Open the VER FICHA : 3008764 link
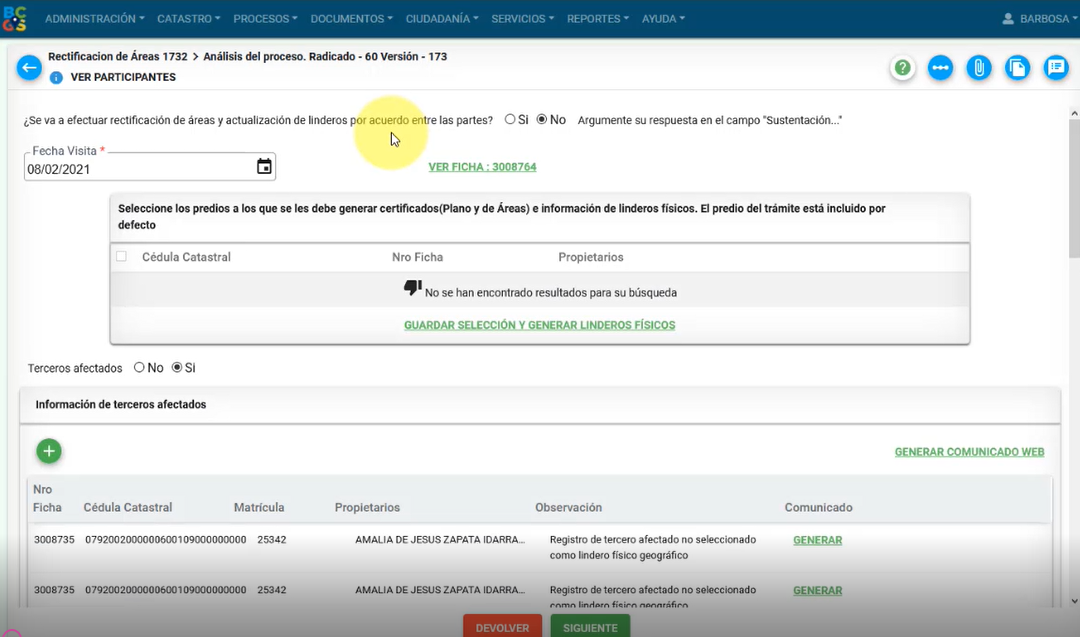 tap(482, 167)
